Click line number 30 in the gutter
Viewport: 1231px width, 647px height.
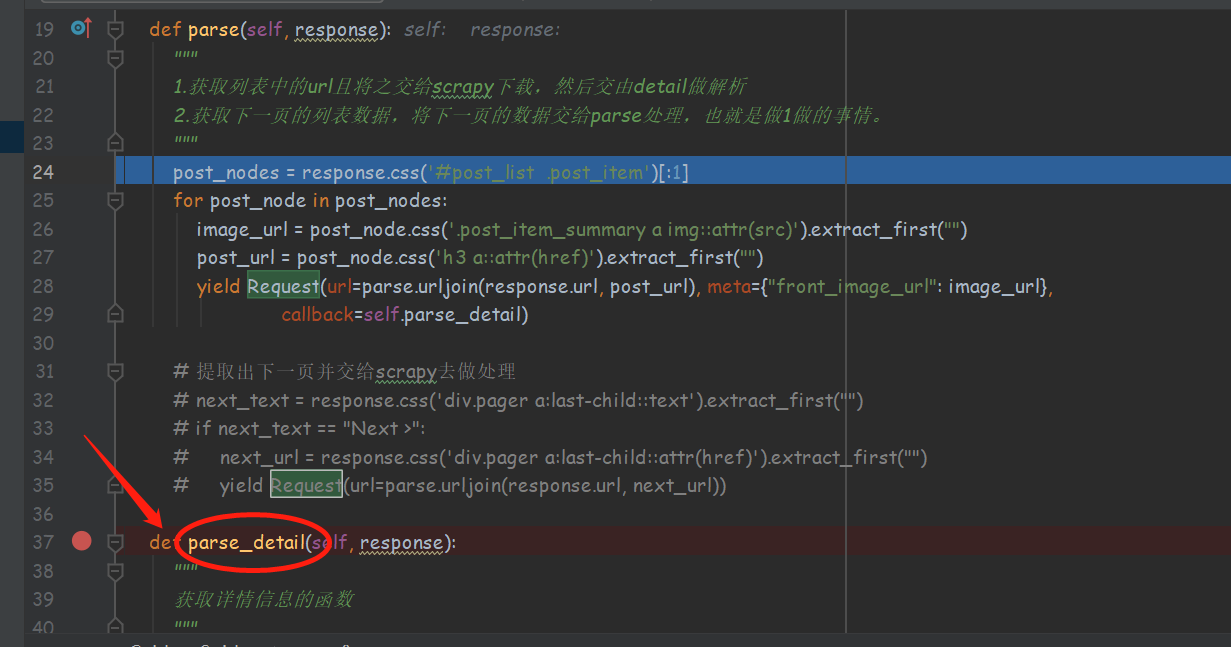click(43, 343)
